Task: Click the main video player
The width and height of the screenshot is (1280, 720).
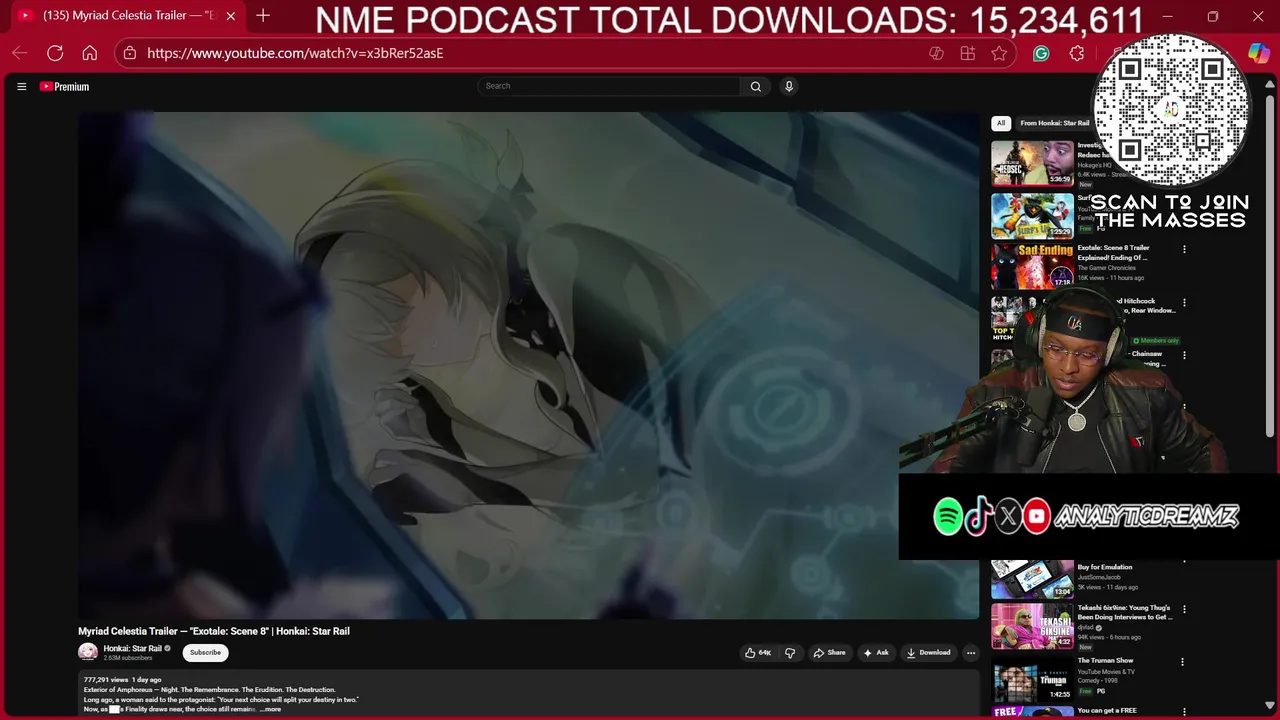Action: click(528, 365)
